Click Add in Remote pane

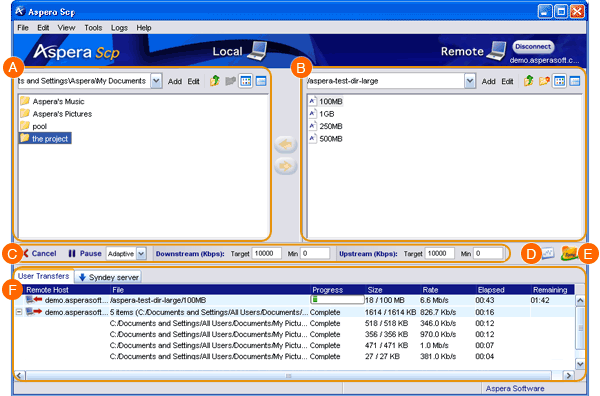488,81
